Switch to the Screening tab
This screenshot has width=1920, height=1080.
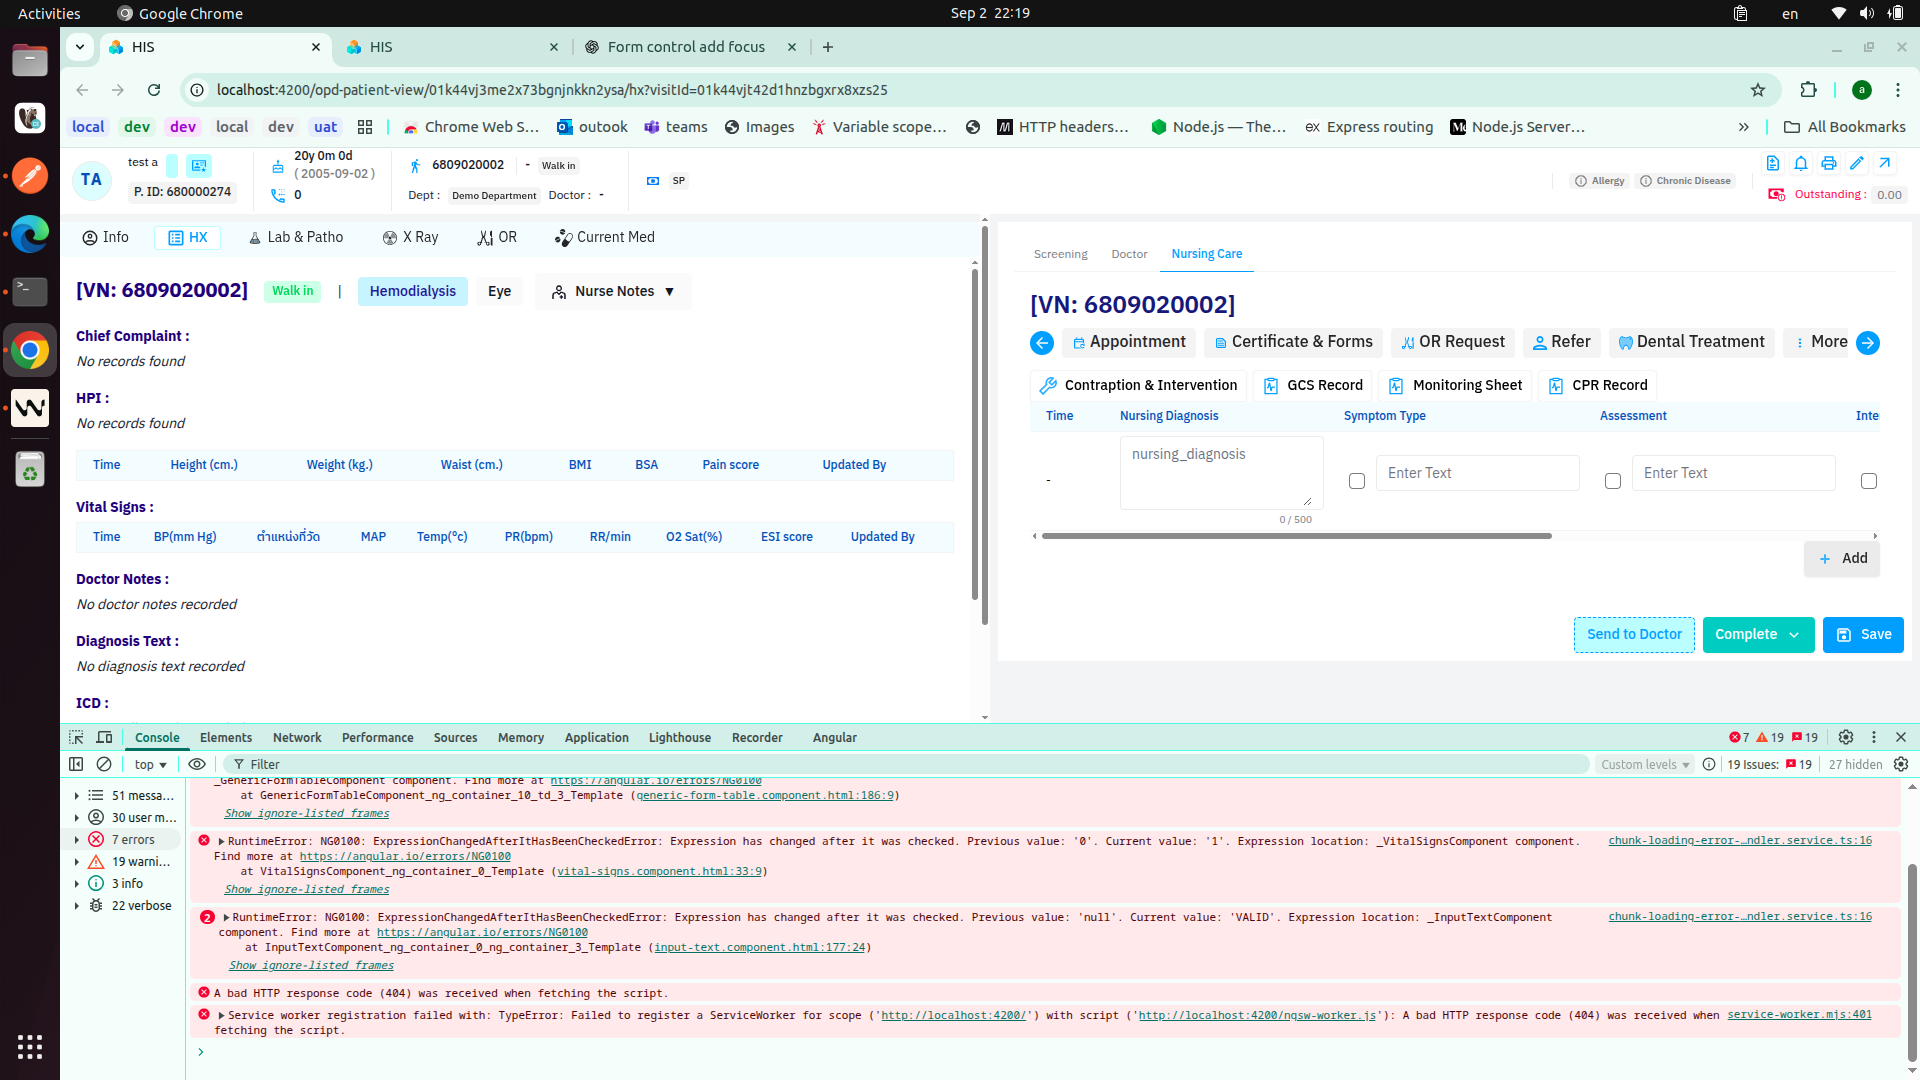point(1060,254)
